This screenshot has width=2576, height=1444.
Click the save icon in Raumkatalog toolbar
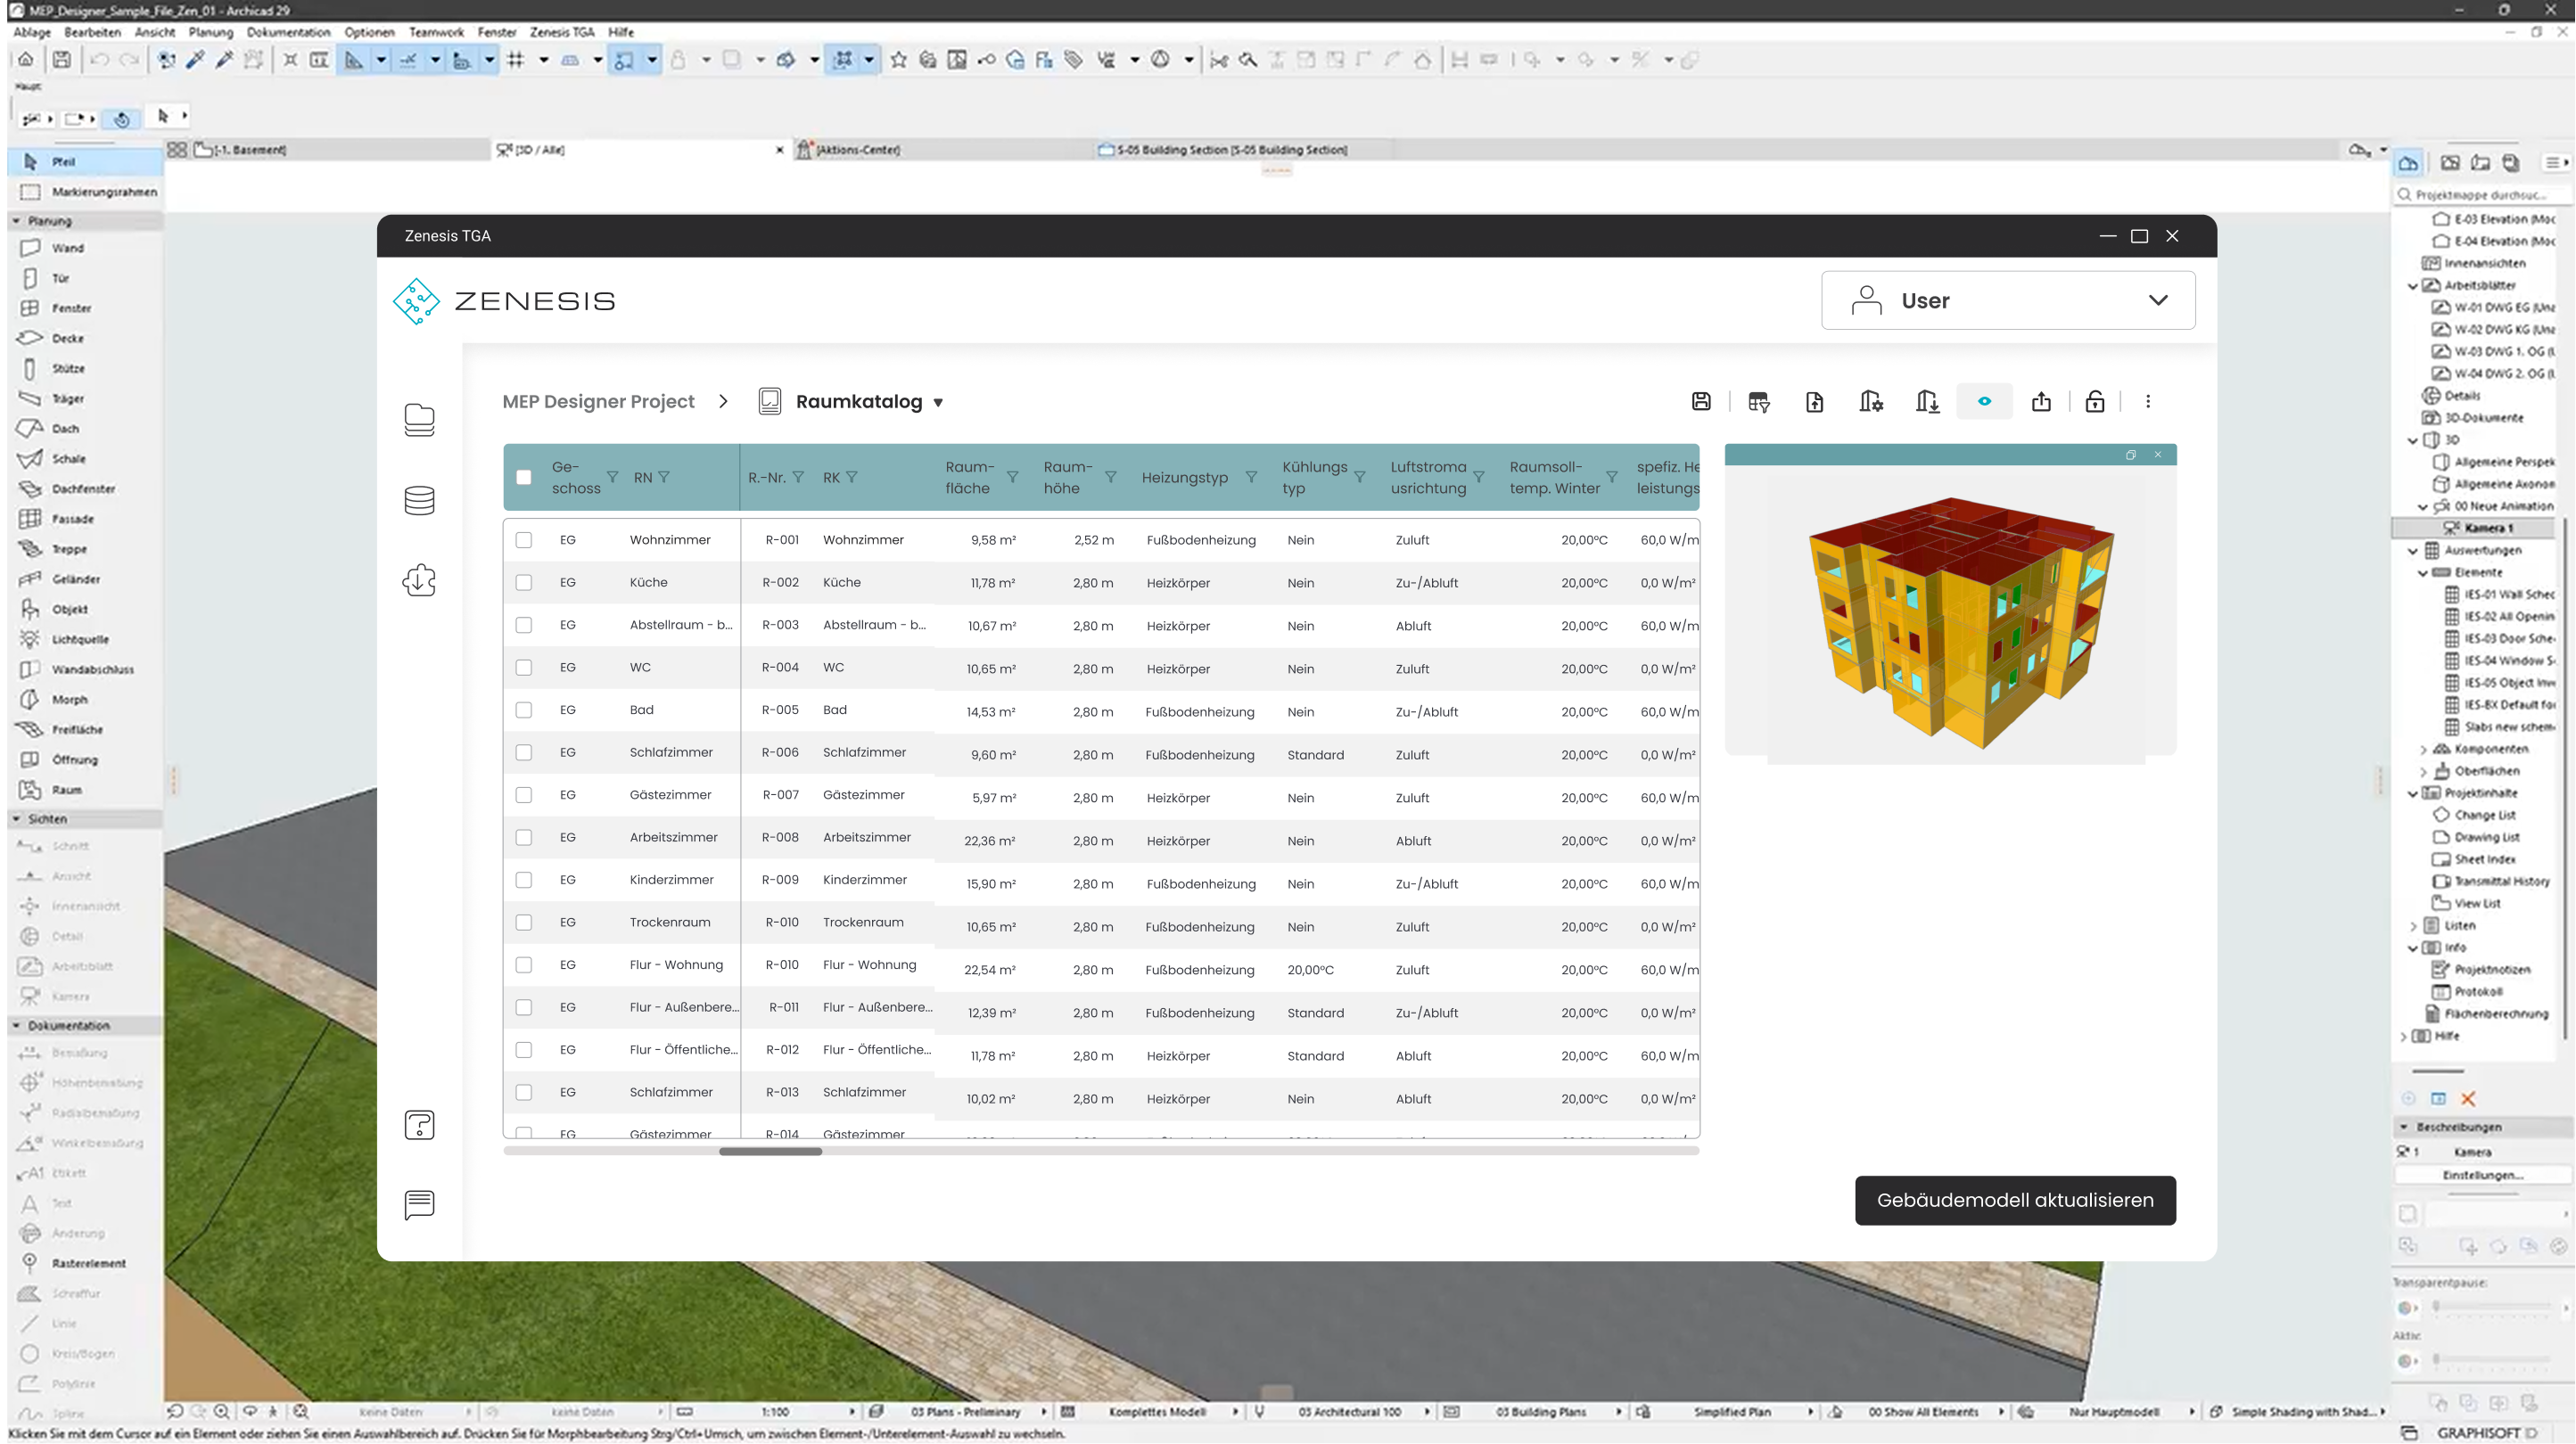1701,401
